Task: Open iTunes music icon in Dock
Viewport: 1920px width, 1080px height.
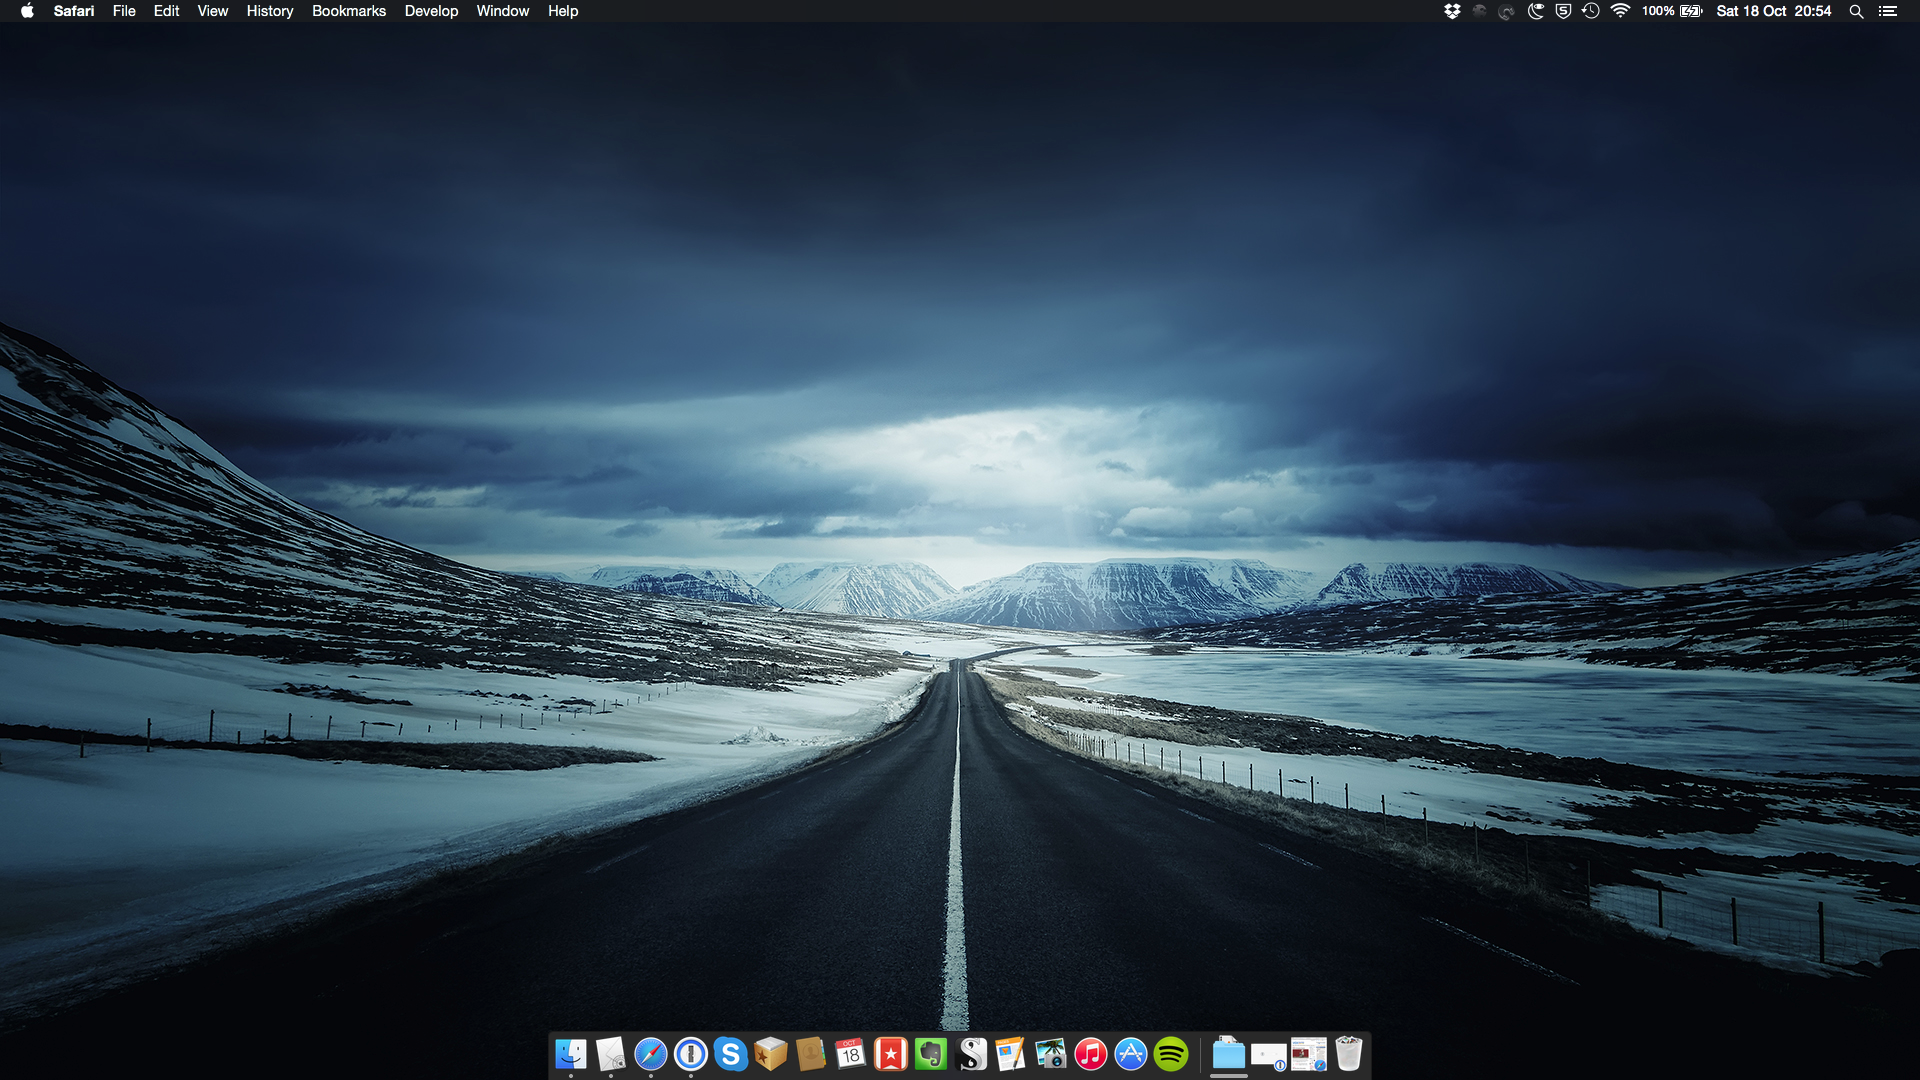Action: pos(1091,1054)
